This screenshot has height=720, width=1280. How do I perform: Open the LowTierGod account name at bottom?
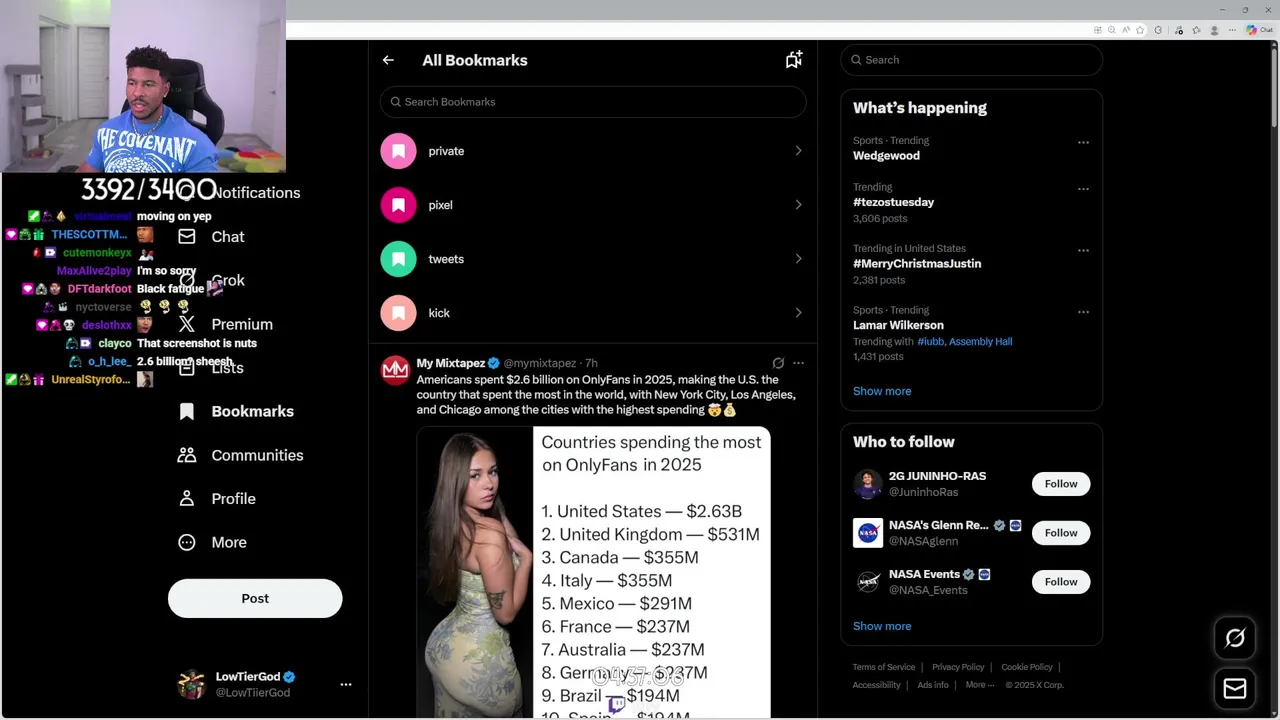[248, 677]
